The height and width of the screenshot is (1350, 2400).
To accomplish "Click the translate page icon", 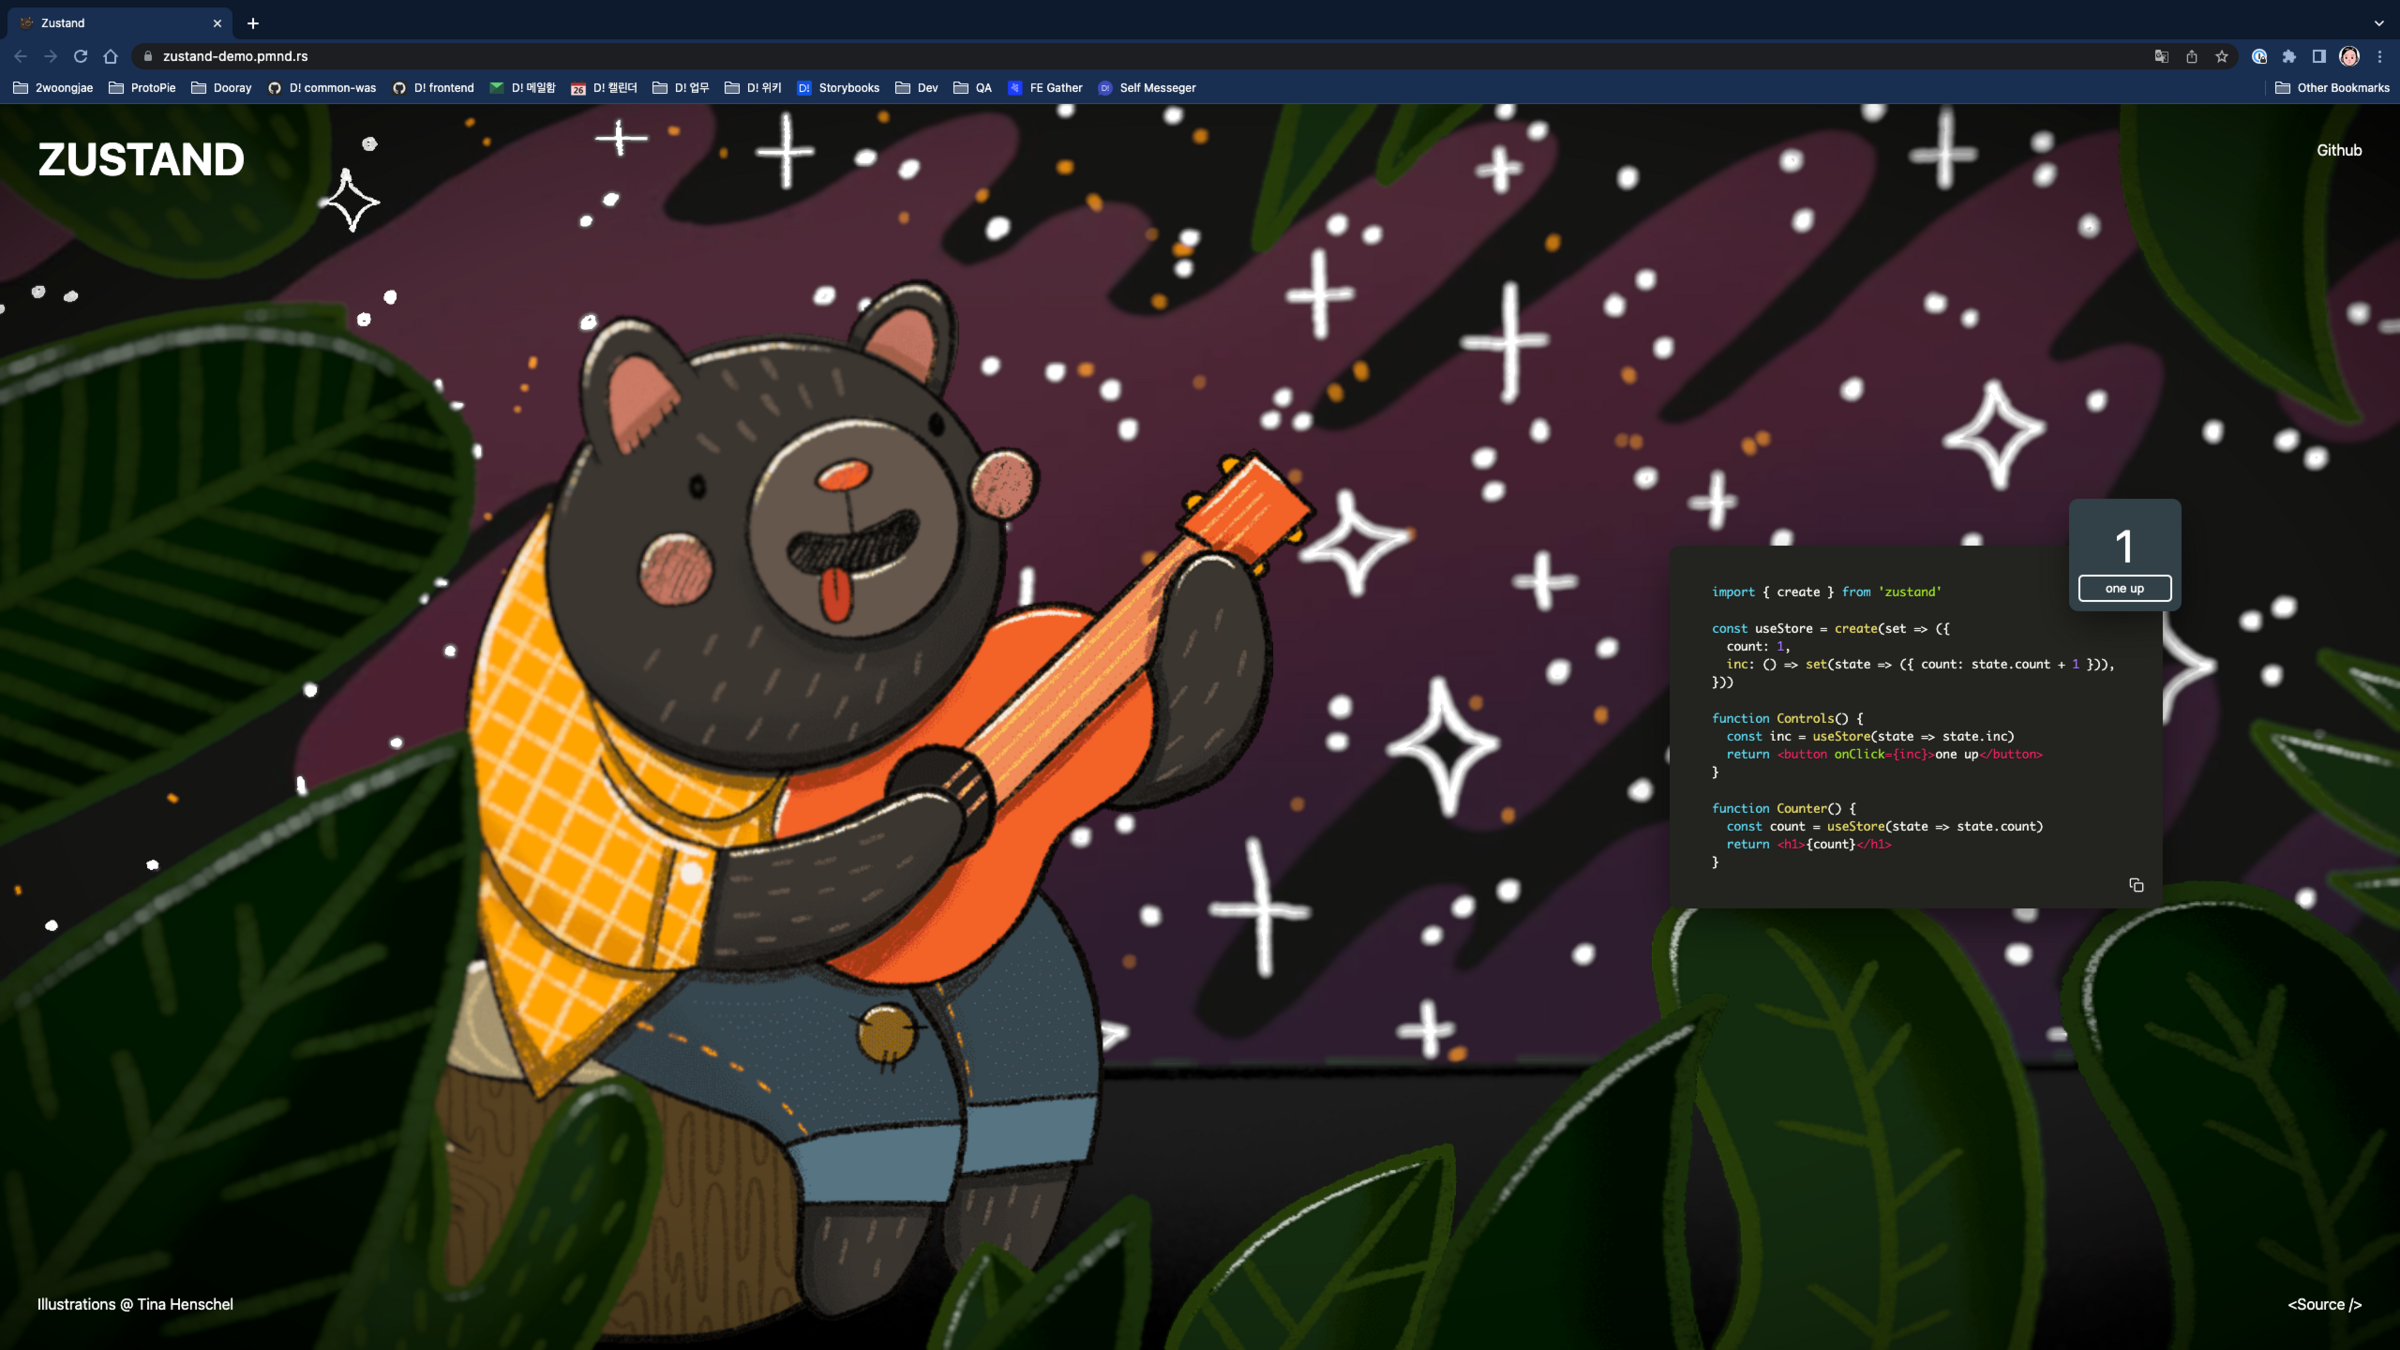I will [2161, 56].
